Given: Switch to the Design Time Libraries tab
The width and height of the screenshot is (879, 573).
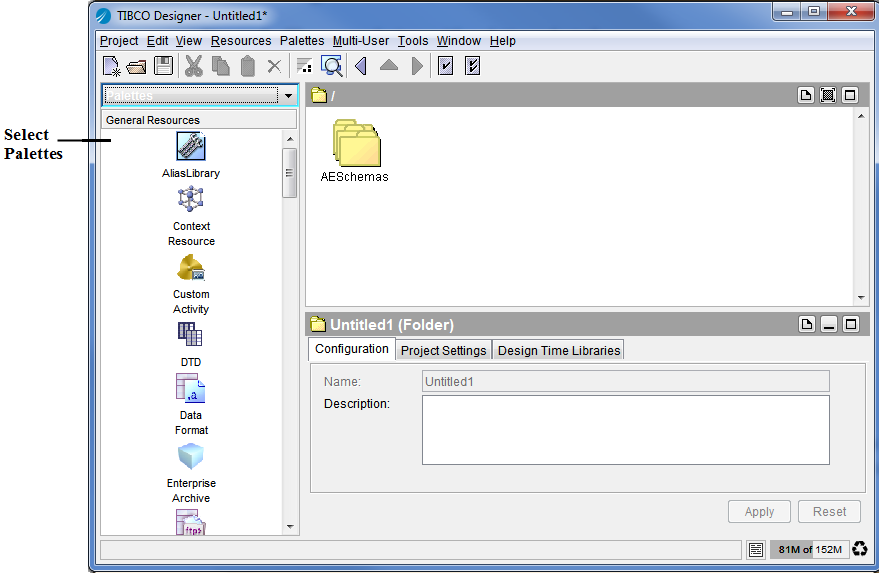Looking at the screenshot, I should click(559, 350).
